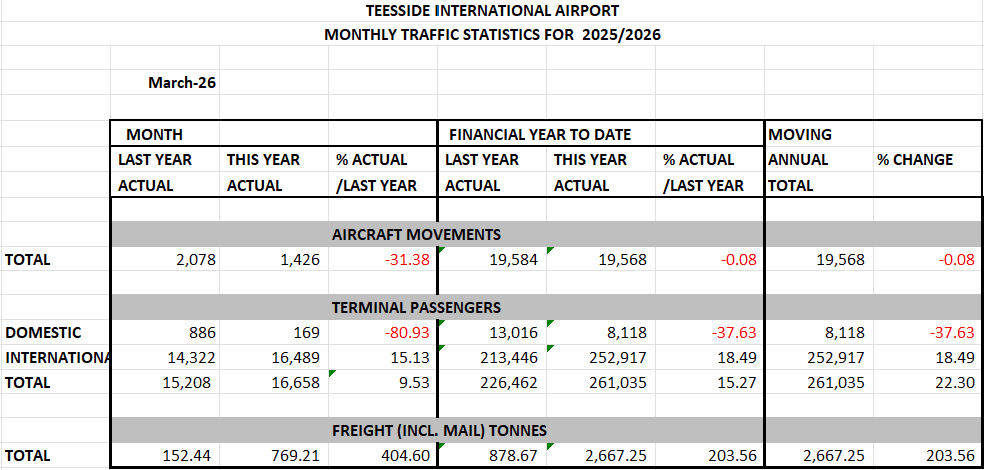Select the freight cell showing 152.44
The height and width of the screenshot is (470, 984).
tap(165, 456)
